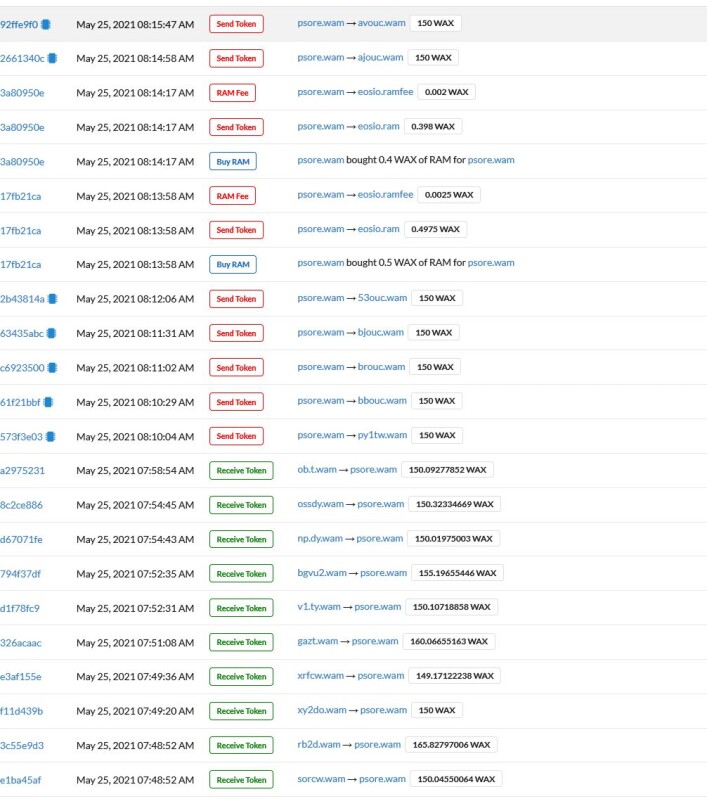Select amount 160.06655163 WAX
Image resolution: width=707 pixels, height=799 pixels.
pyautogui.click(x=449, y=641)
